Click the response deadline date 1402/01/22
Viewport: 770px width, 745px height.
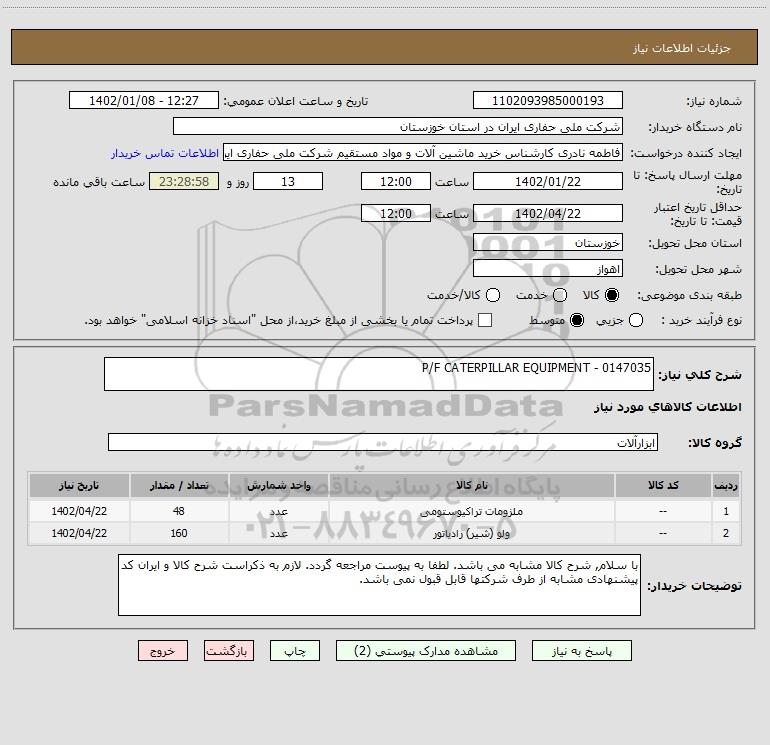point(548,181)
